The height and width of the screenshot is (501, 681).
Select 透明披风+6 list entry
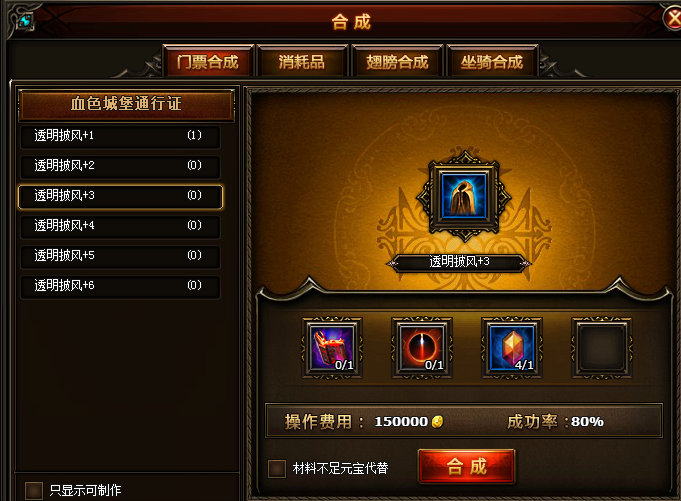[120, 286]
